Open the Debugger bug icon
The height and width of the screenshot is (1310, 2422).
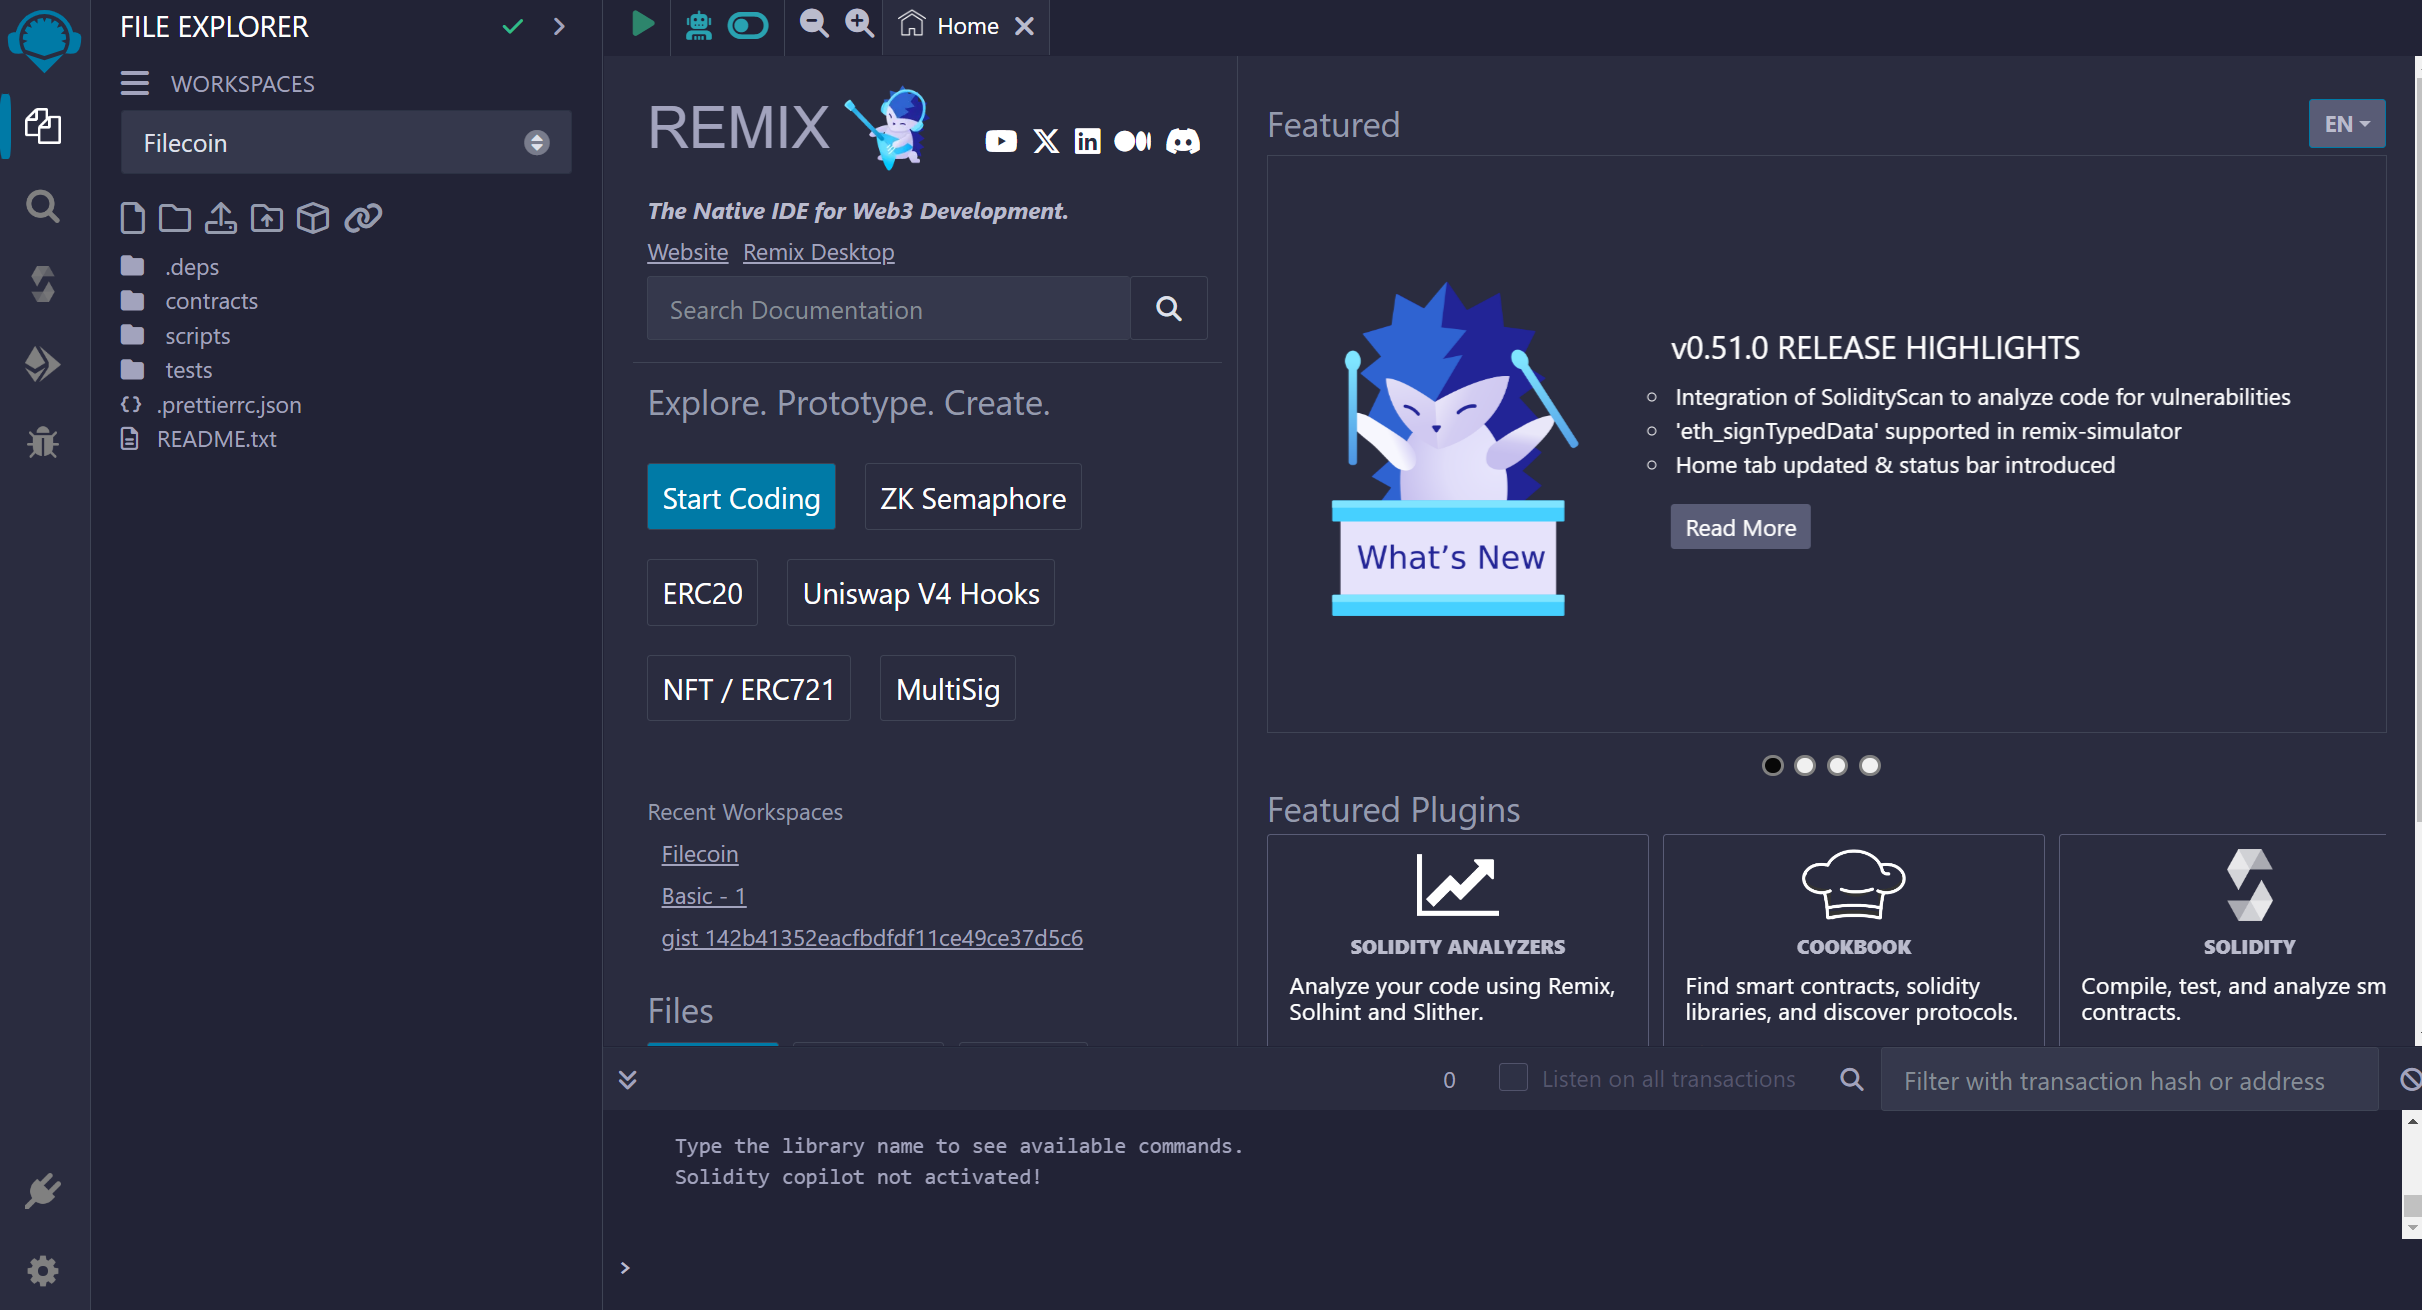tap(42, 442)
